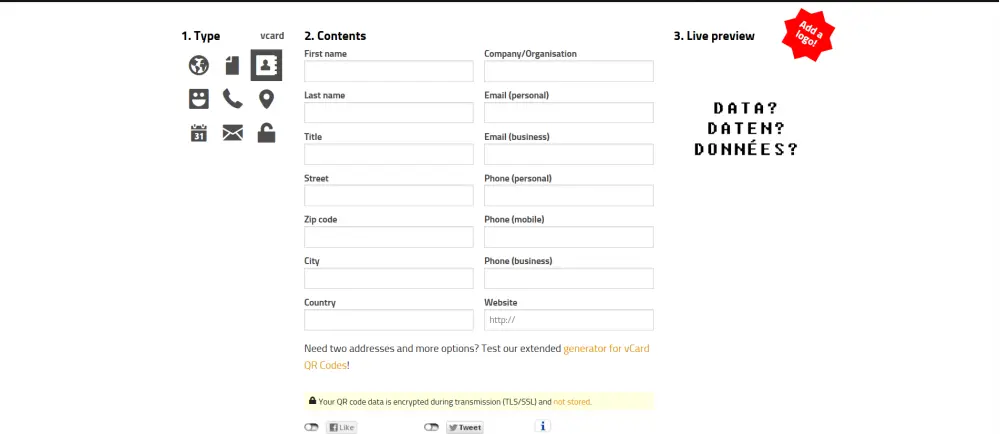Focus the Email (personal) field
This screenshot has height=434, width=1000.
point(568,113)
